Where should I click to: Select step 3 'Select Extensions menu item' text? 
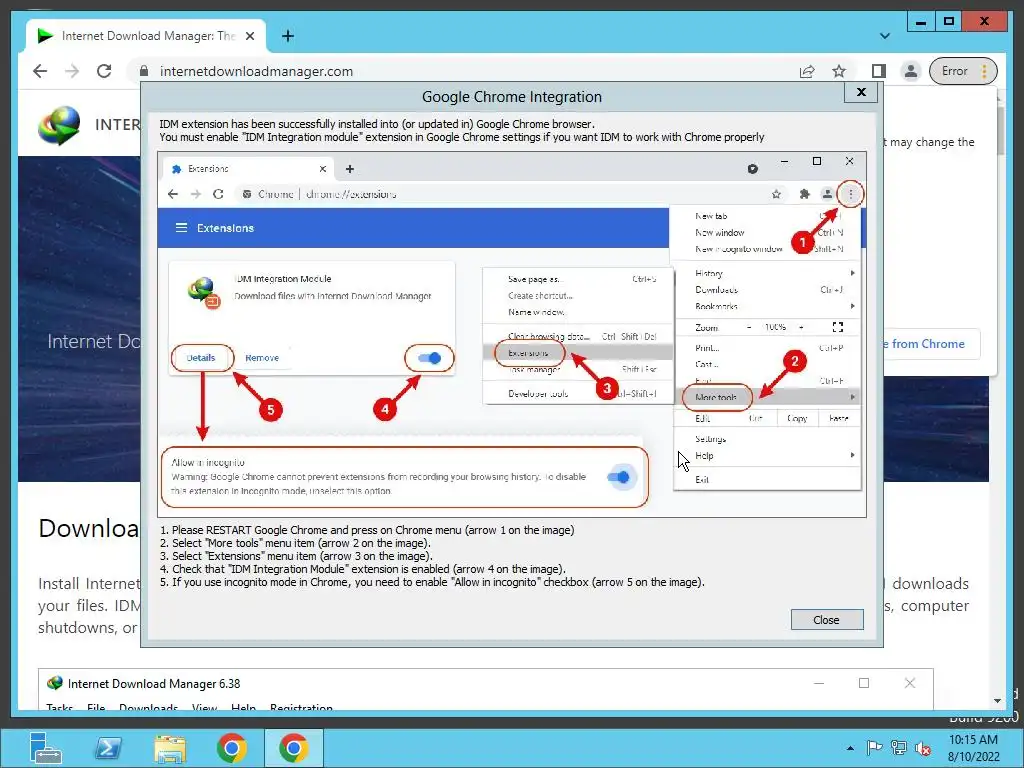[x=296, y=556]
